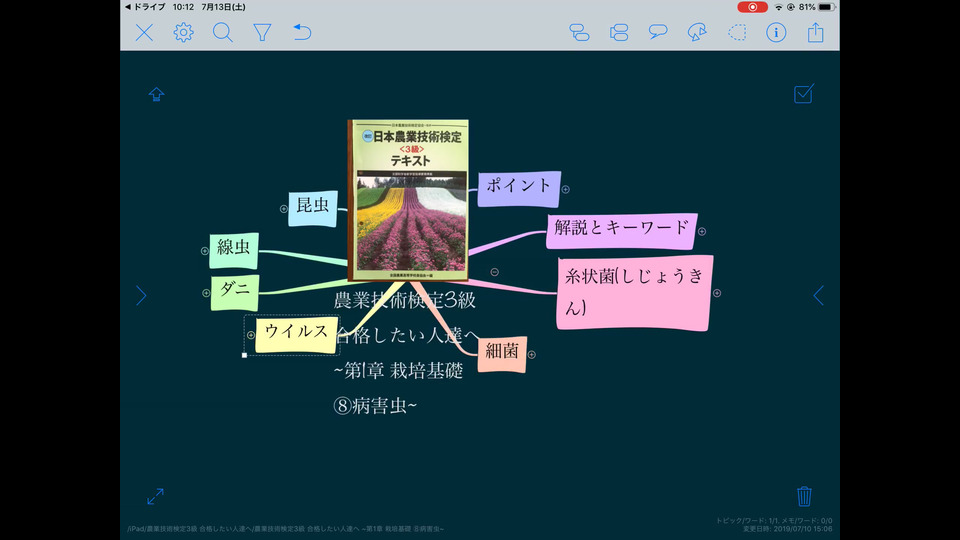
Task: Select the 解説とキーワード topic node
Action: [621, 231]
